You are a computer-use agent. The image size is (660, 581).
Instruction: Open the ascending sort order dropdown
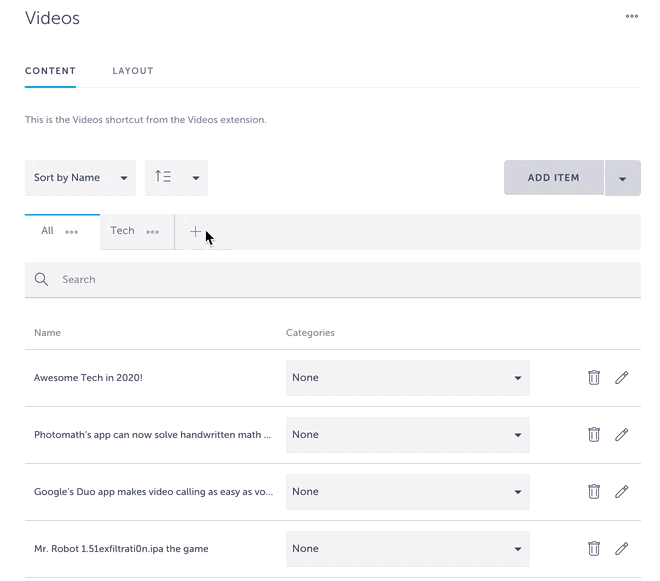(176, 178)
